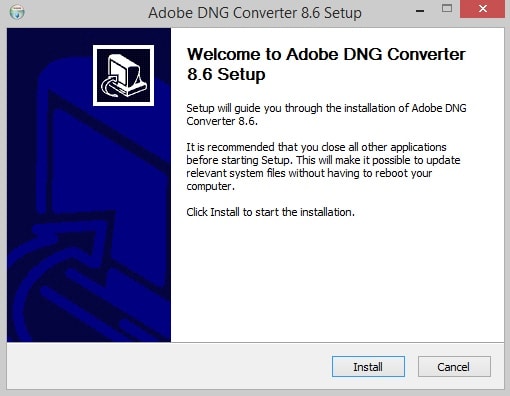The height and width of the screenshot is (396, 510).
Task: Click the white computer installer logo icon
Action: click(x=123, y=76)
